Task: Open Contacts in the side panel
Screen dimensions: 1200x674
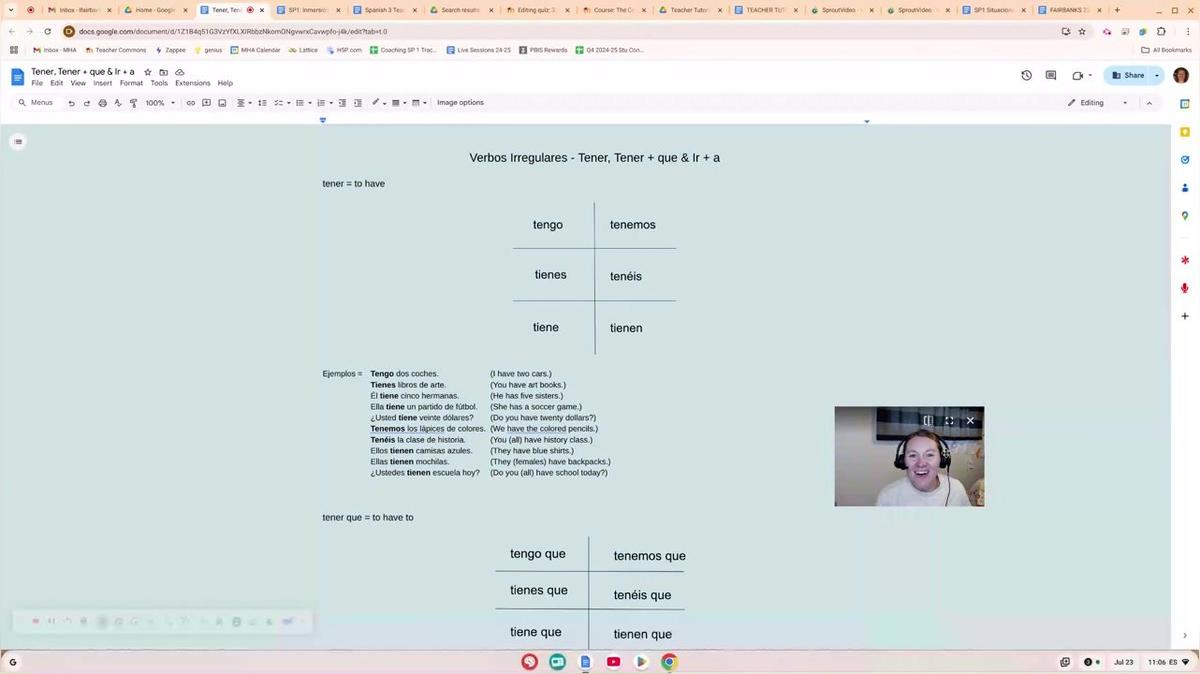Action: tap(1185, 188)
